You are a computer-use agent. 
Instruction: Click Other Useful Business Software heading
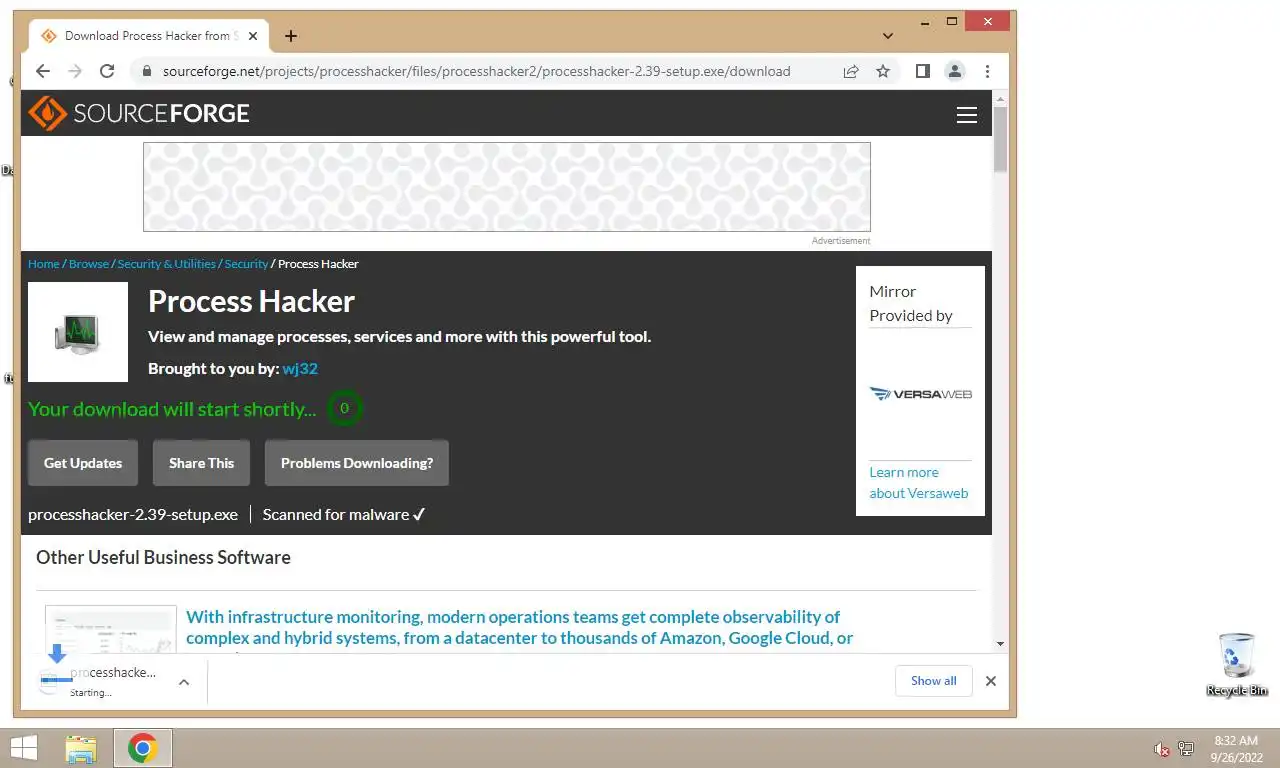click(x=163, y=557)
